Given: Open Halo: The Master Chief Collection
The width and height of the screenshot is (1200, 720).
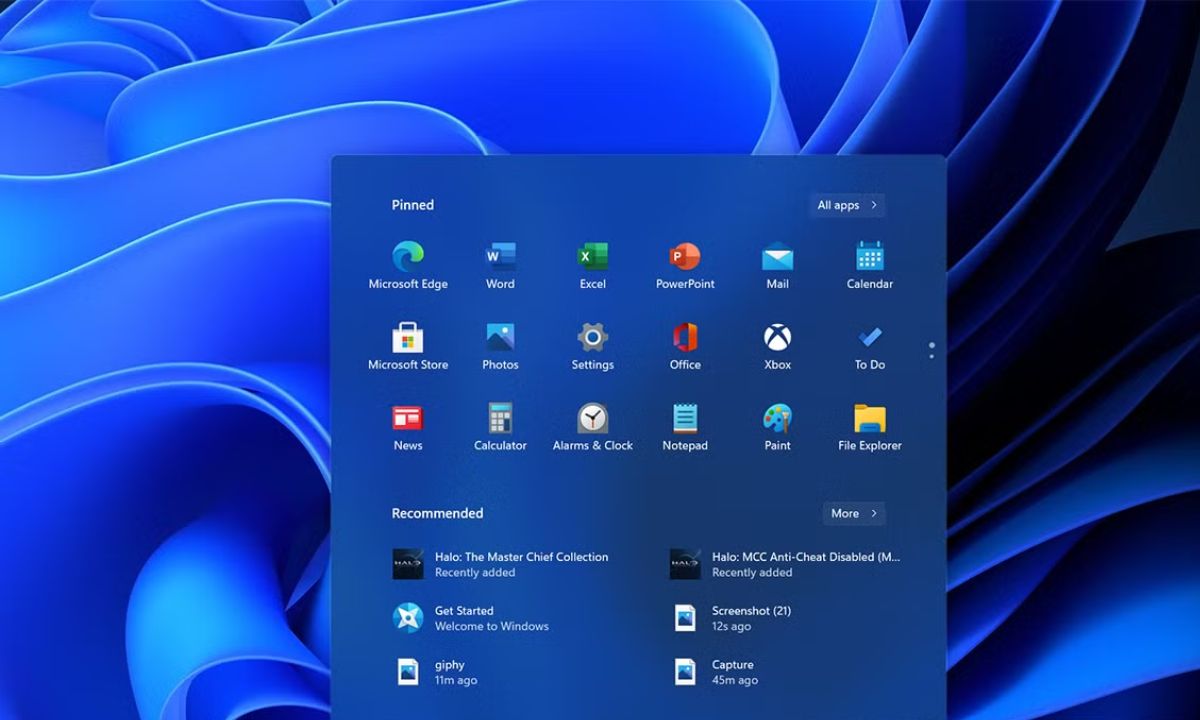Looking at the screenshot, I should (x=501, y=564).
